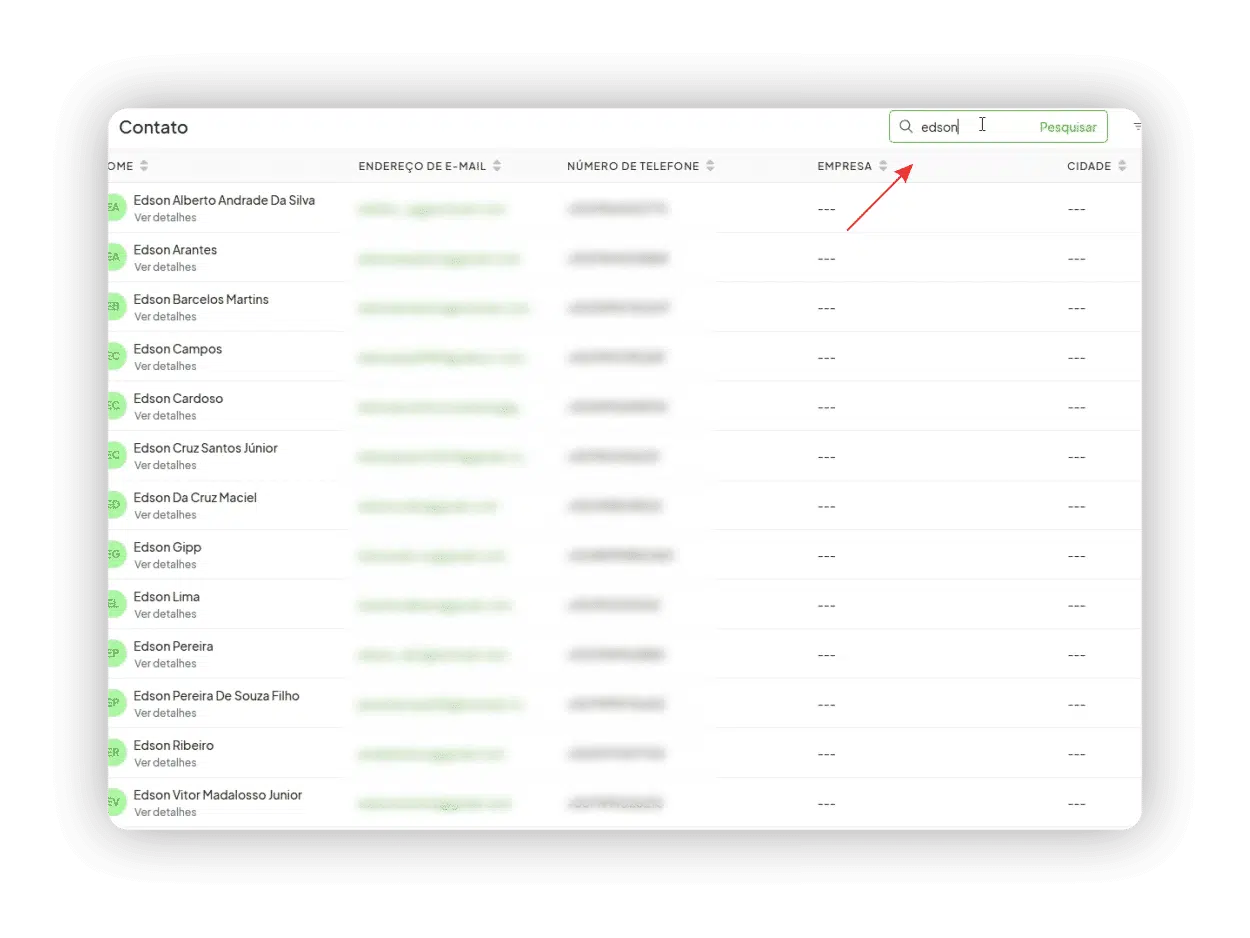Click blurred phone number of Edson Ribeiro

point(616,753)
